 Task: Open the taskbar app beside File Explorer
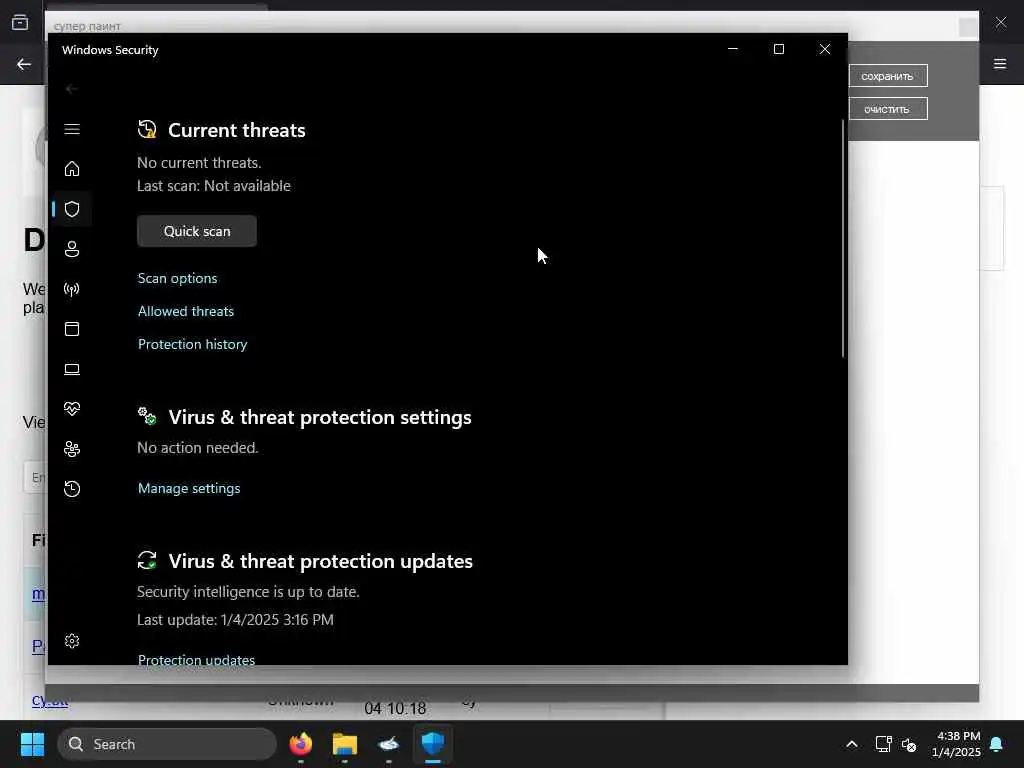coord(389,744)
